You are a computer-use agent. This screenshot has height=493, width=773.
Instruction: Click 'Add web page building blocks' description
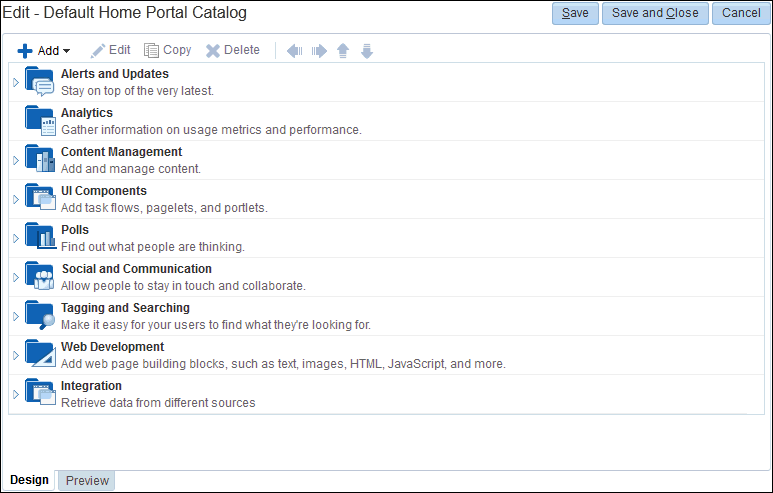tap(283, 363)
